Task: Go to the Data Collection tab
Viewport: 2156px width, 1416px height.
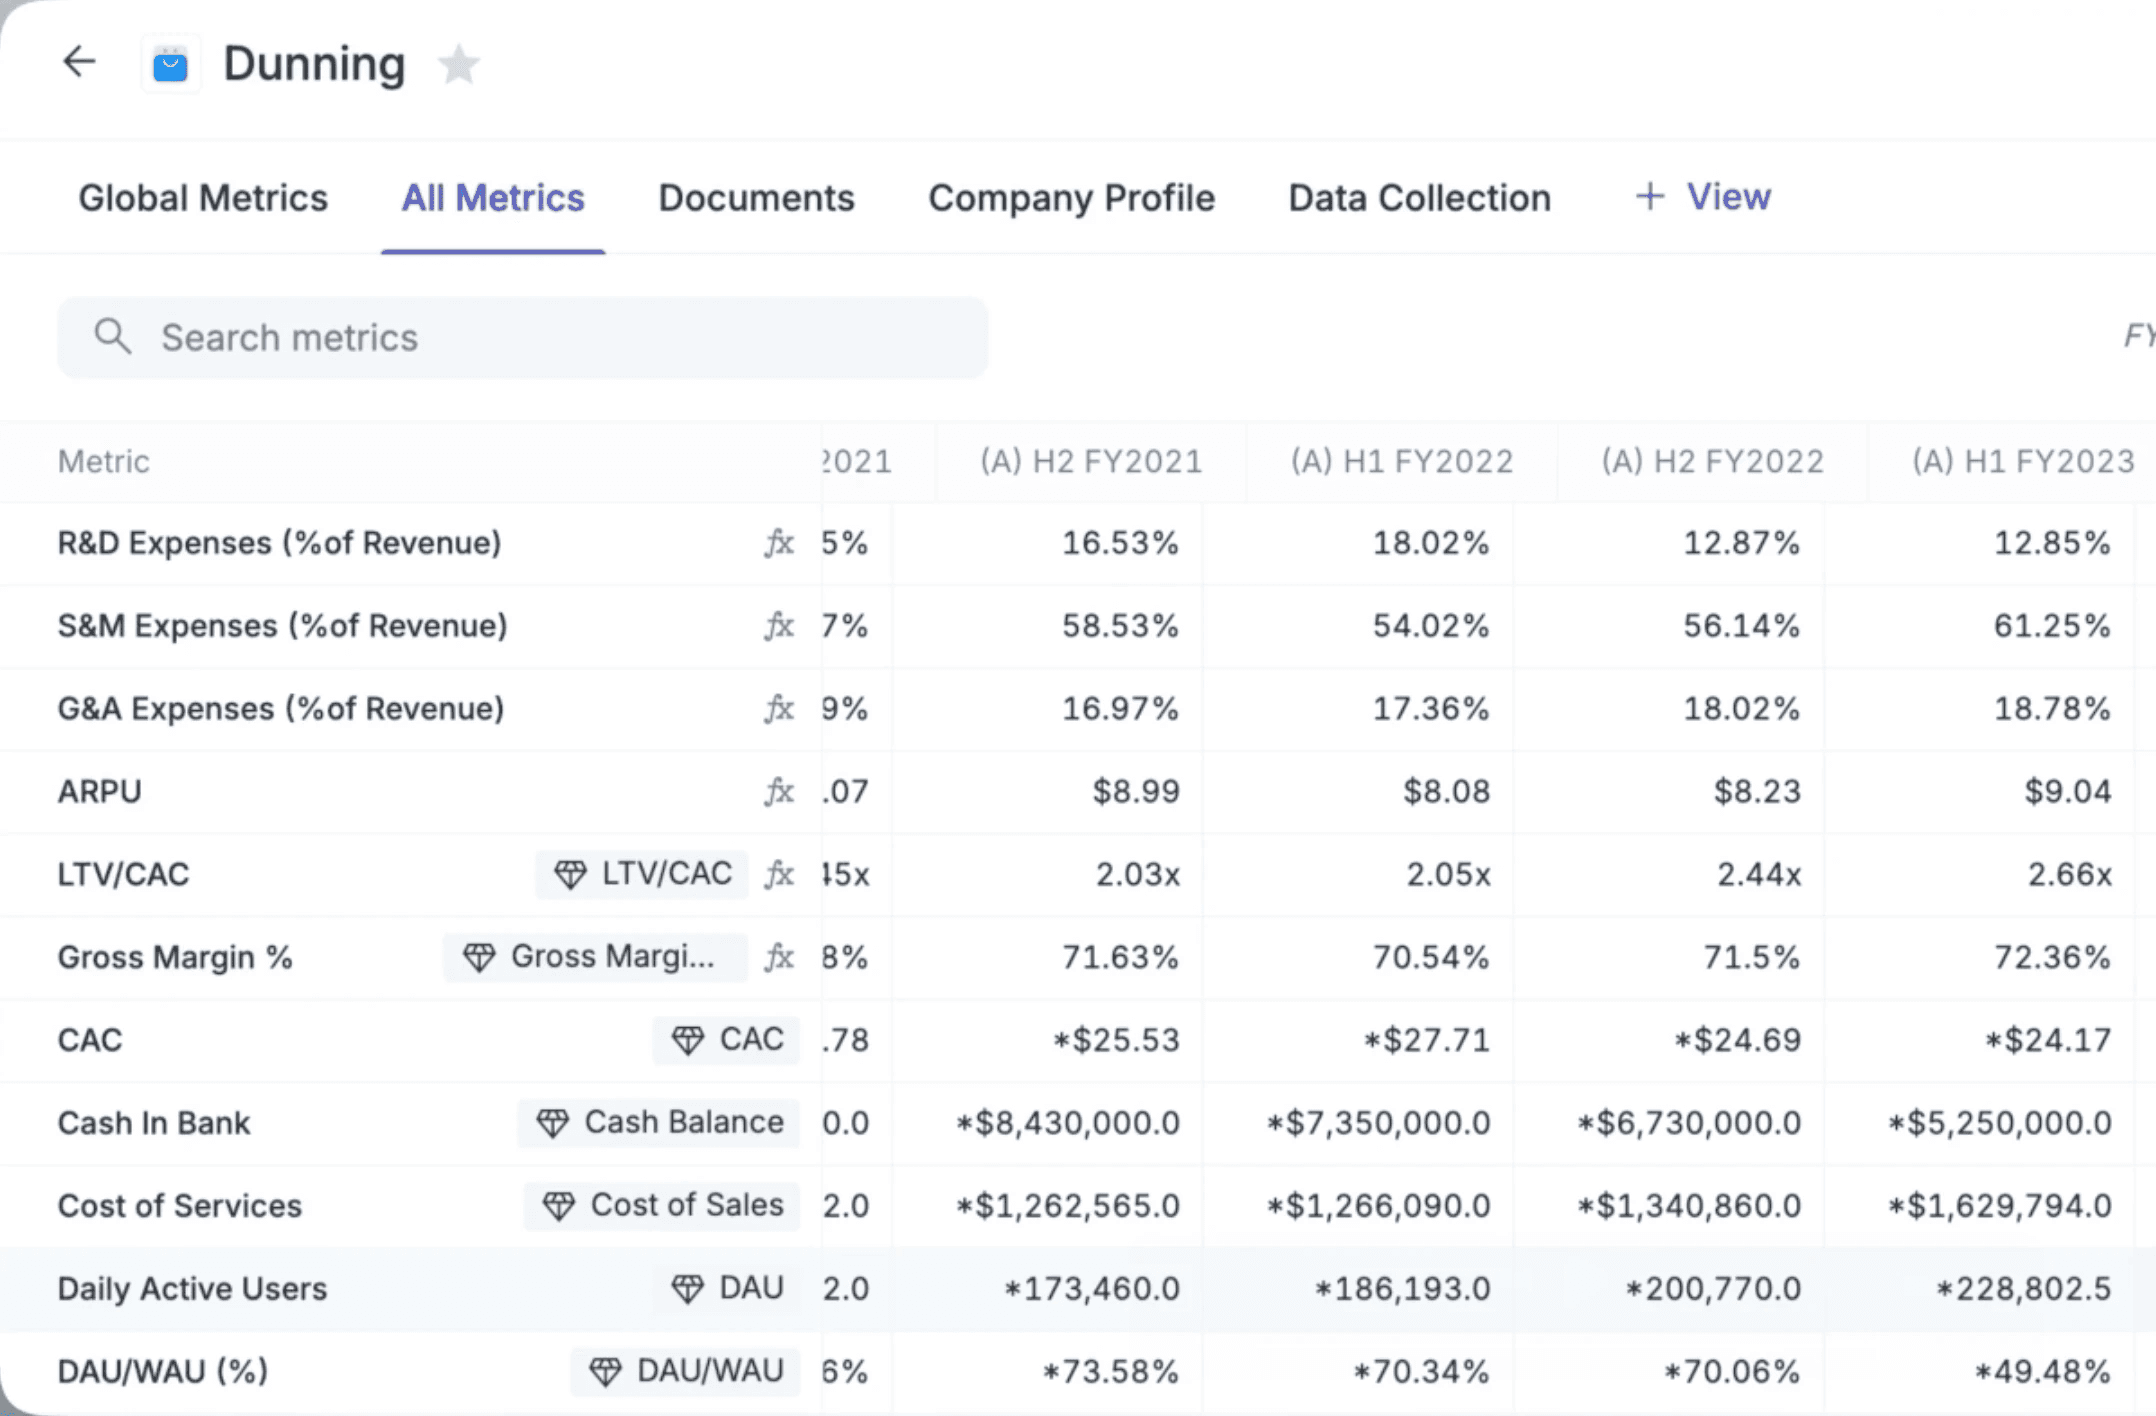Action: (x=1419, y=198)
